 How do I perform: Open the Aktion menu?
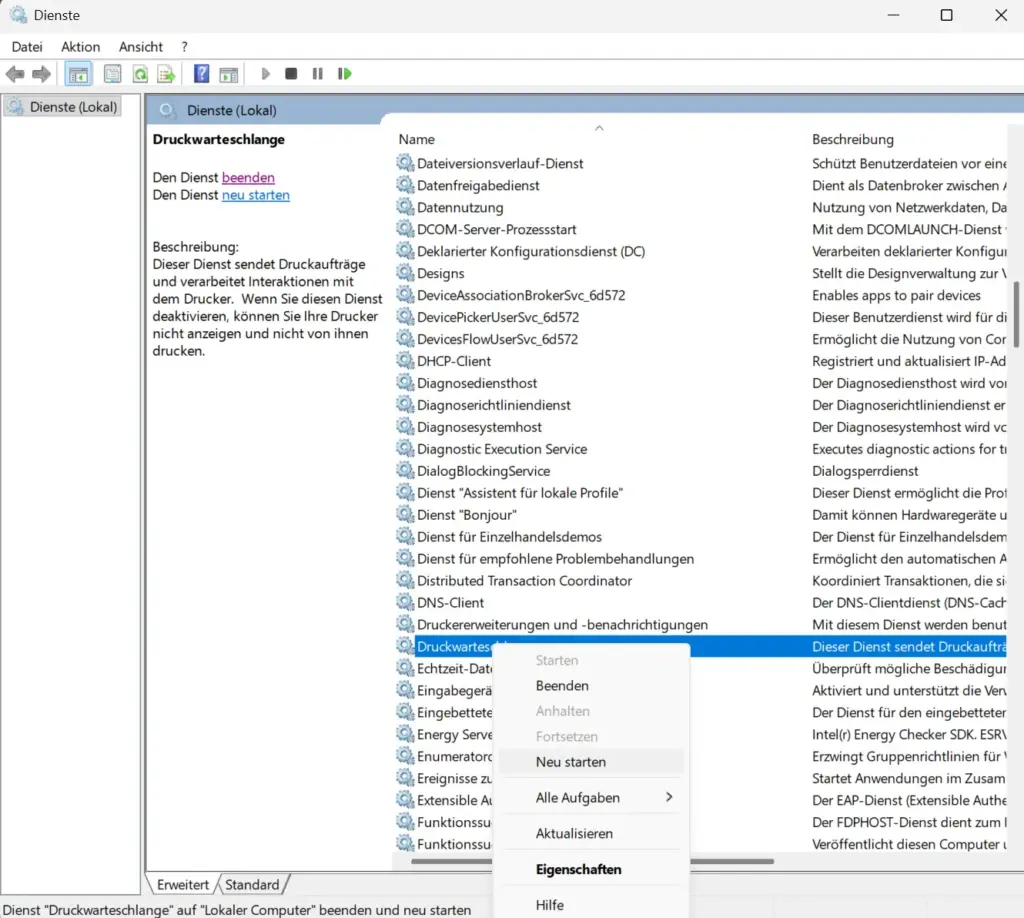coord(80,47)
